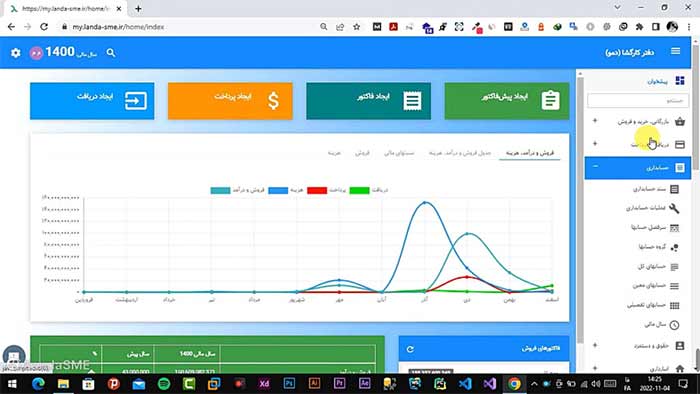Click the browser back arrow
700x394 pixels.
tap(11, 27)
